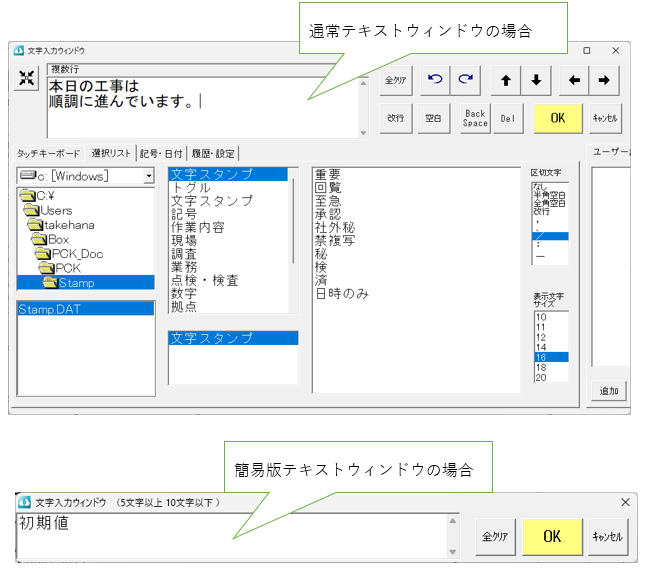Open the c: [Windows] drive dropdown
This screenshot has width=646, height=572.
tap(149, 176)
